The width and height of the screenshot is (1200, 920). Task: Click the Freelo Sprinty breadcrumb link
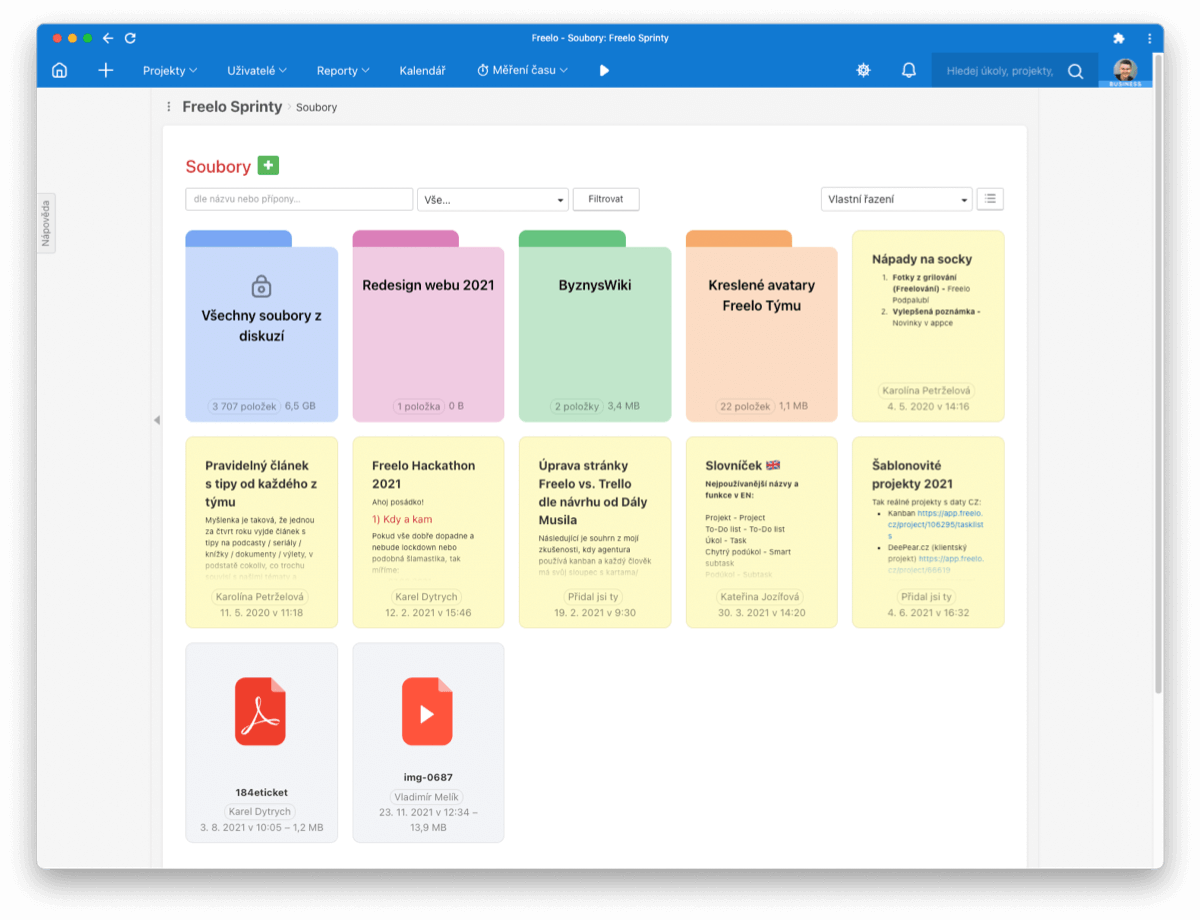pyautogui.click(x=232, y=107)
